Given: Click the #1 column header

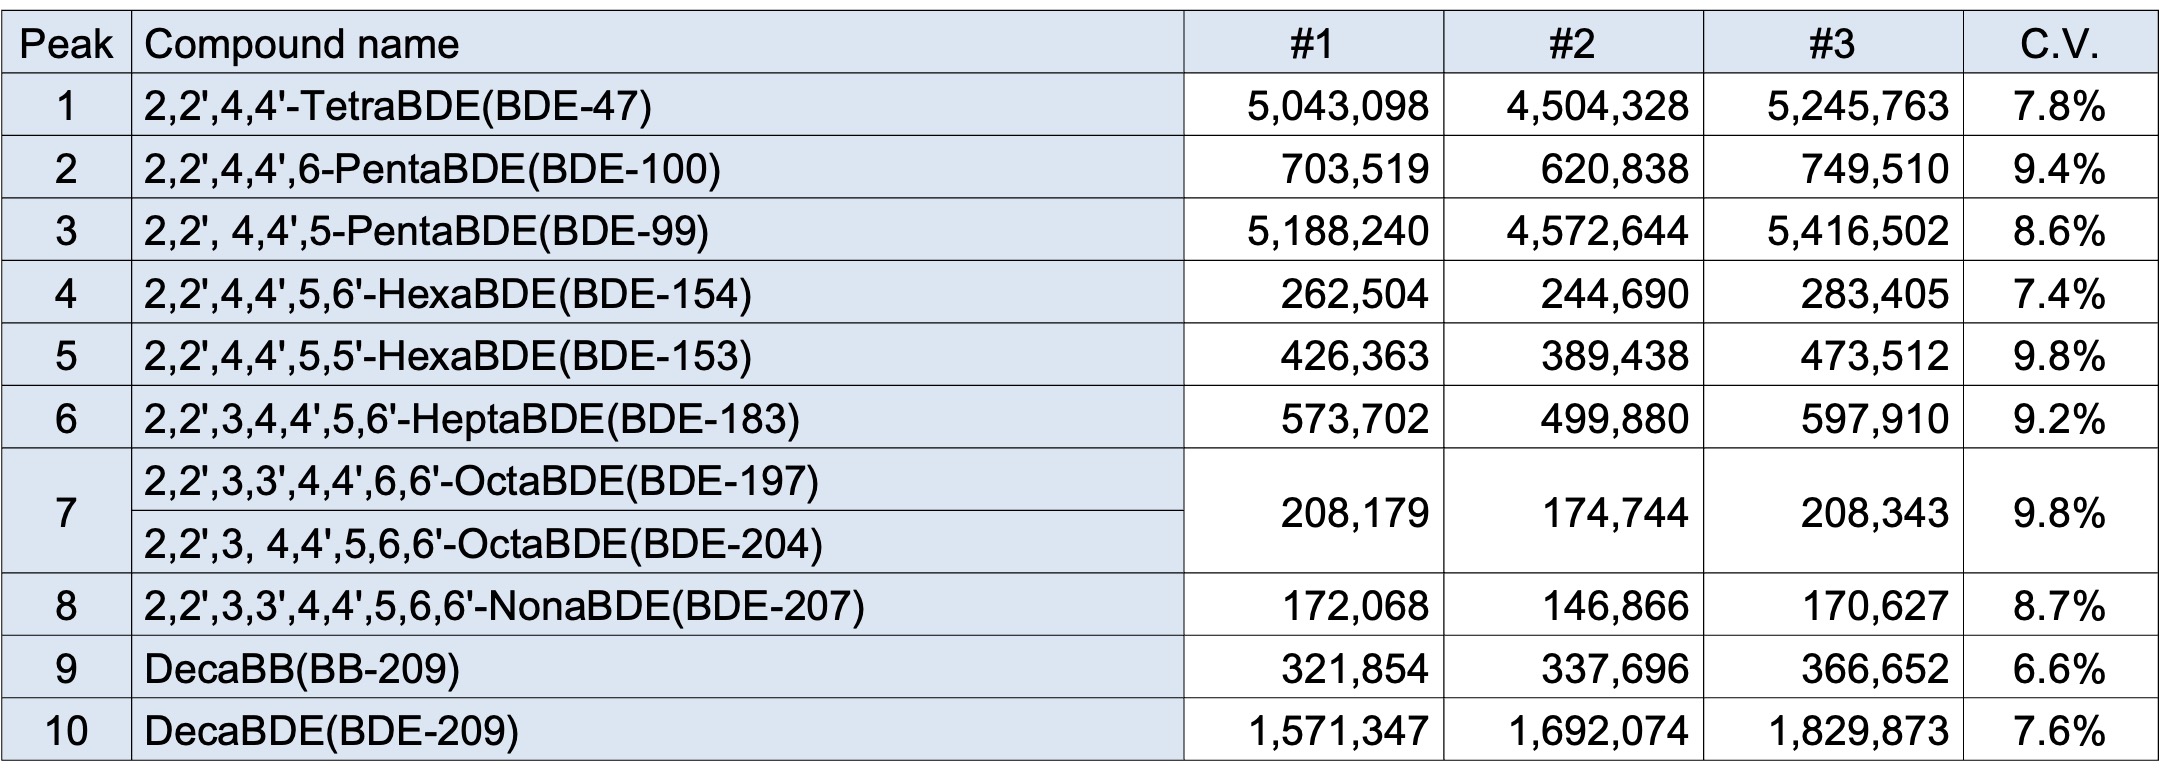Looking at the screenshot, I should [x=1312, y=44].
